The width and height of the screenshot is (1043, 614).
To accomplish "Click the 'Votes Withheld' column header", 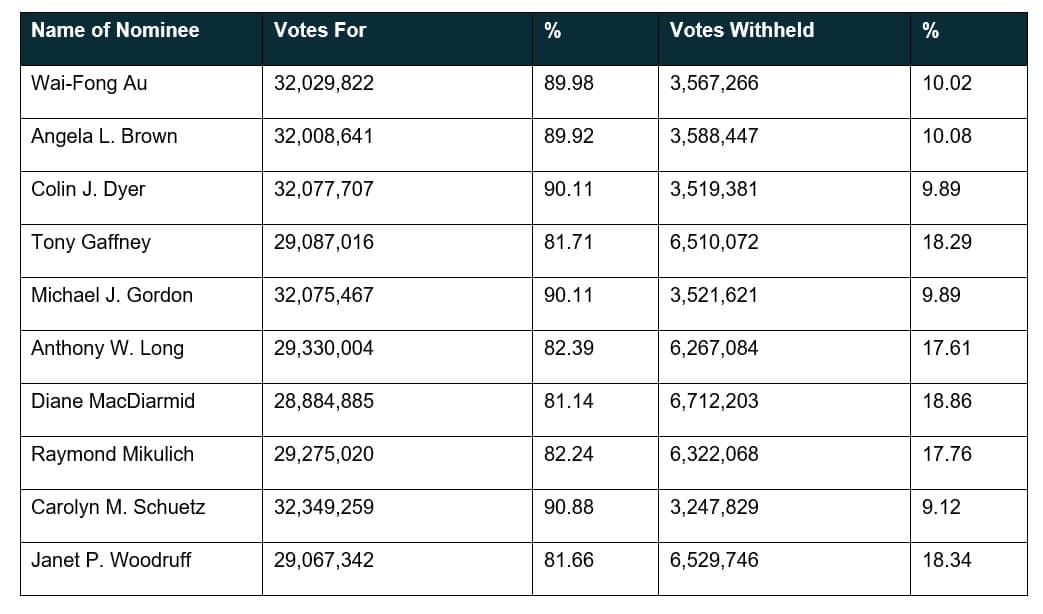I will click(x=742, y=31).
